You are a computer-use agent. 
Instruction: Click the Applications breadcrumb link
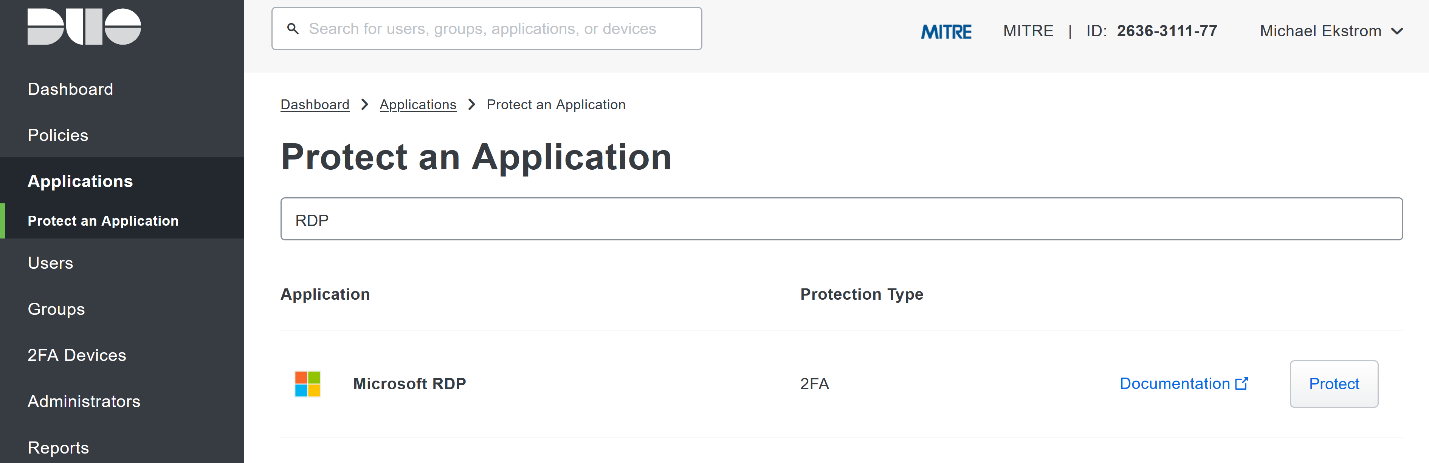coord(418,105)
